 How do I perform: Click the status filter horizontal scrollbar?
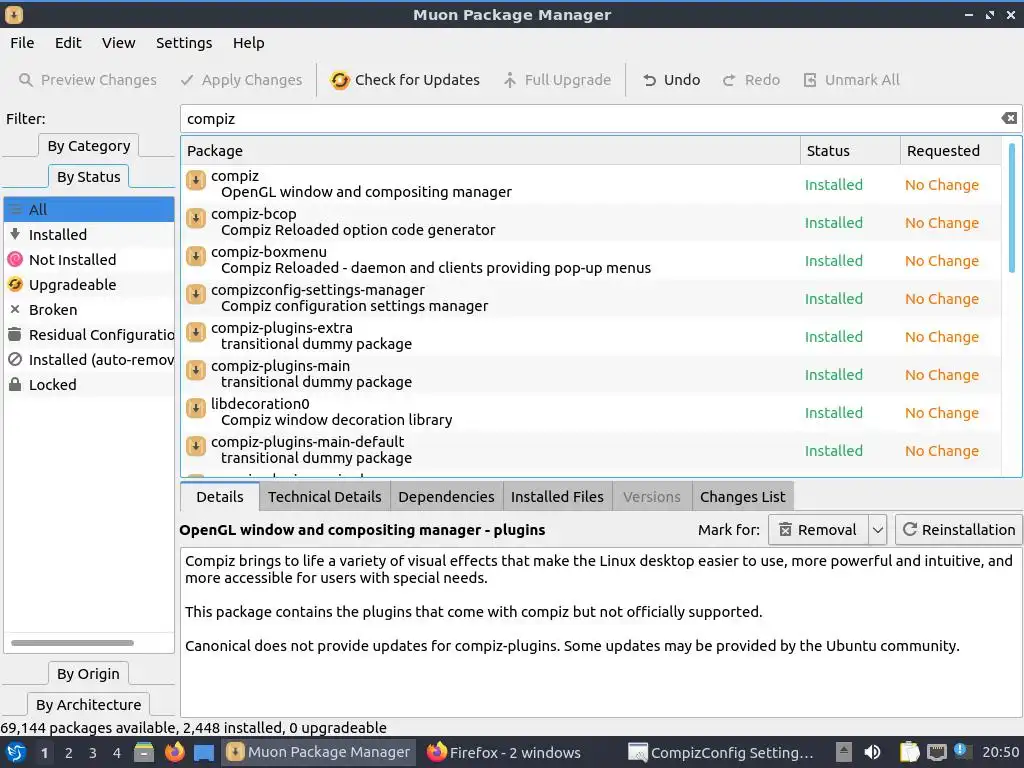pos(72,643)
